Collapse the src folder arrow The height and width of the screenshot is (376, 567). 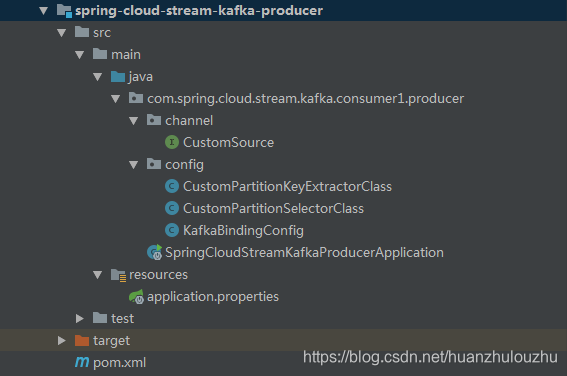[x=61, y=33]
